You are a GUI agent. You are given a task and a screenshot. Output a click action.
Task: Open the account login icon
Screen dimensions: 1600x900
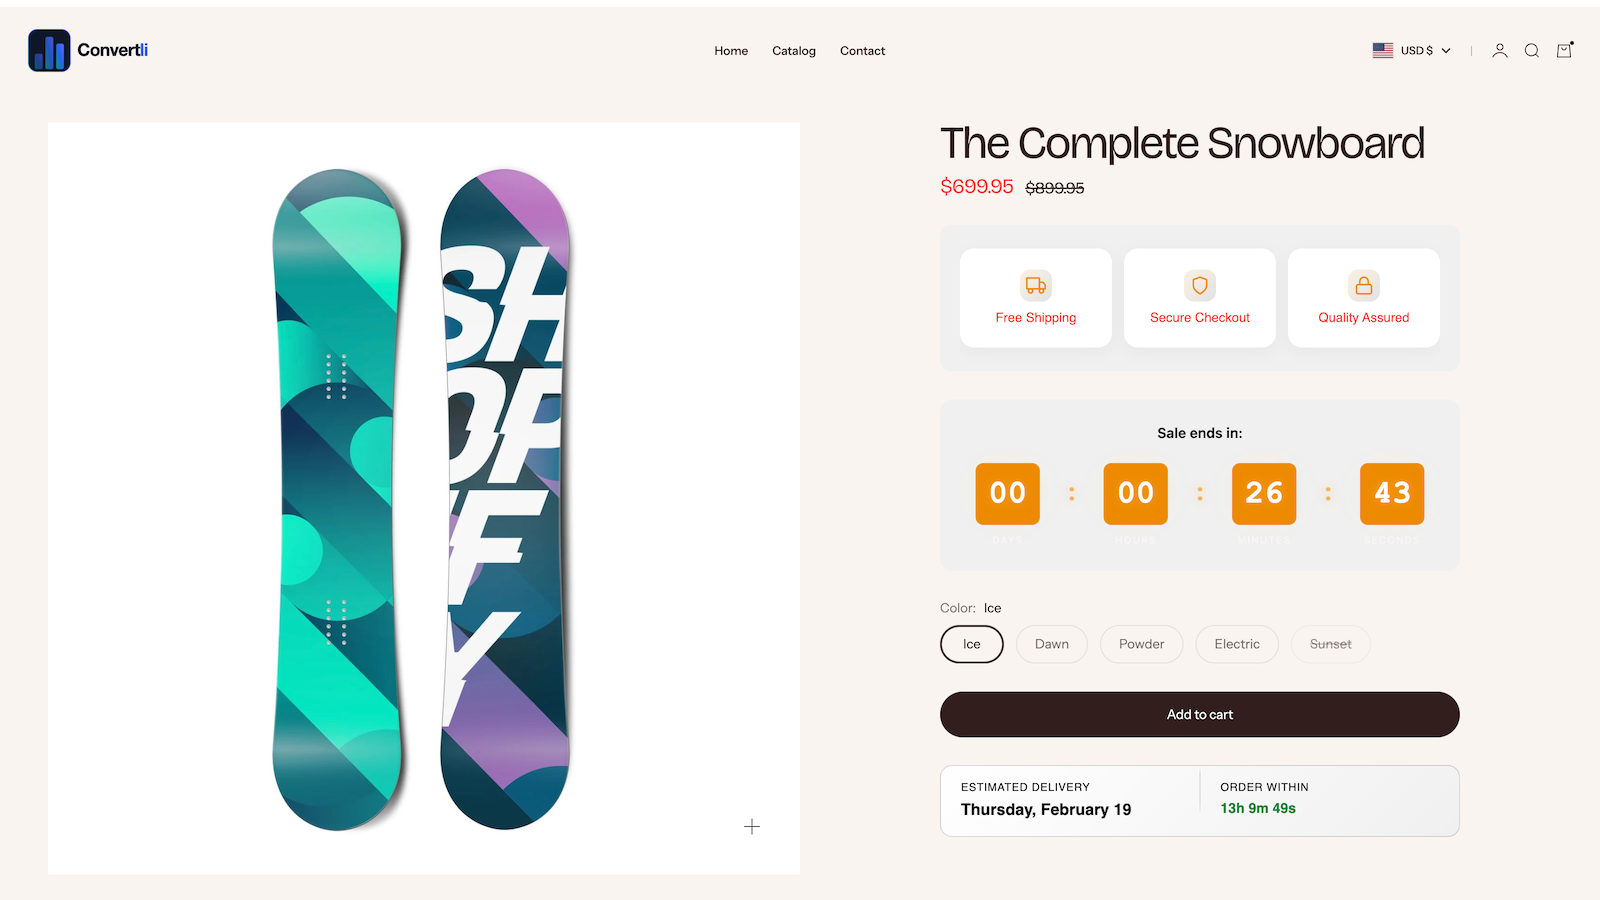(x=1500, y=51)
